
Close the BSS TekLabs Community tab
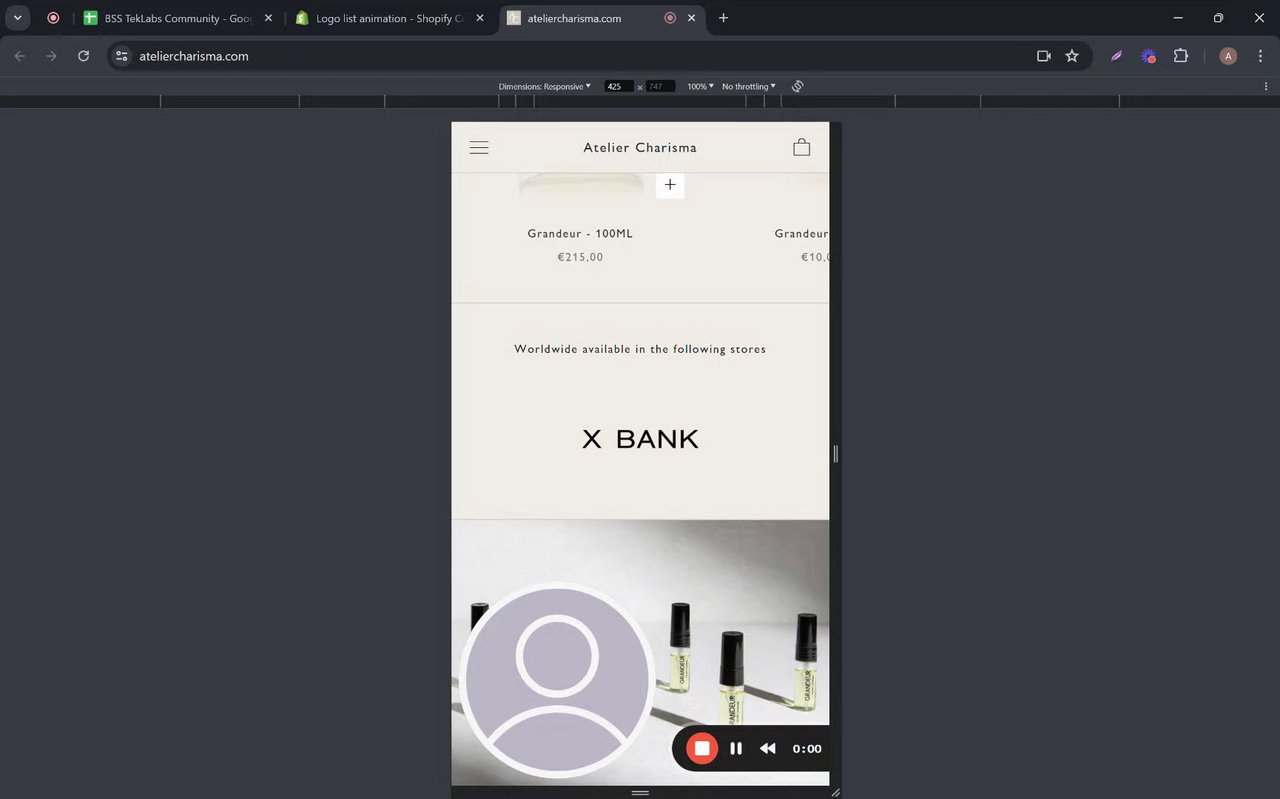pos(268,18)
